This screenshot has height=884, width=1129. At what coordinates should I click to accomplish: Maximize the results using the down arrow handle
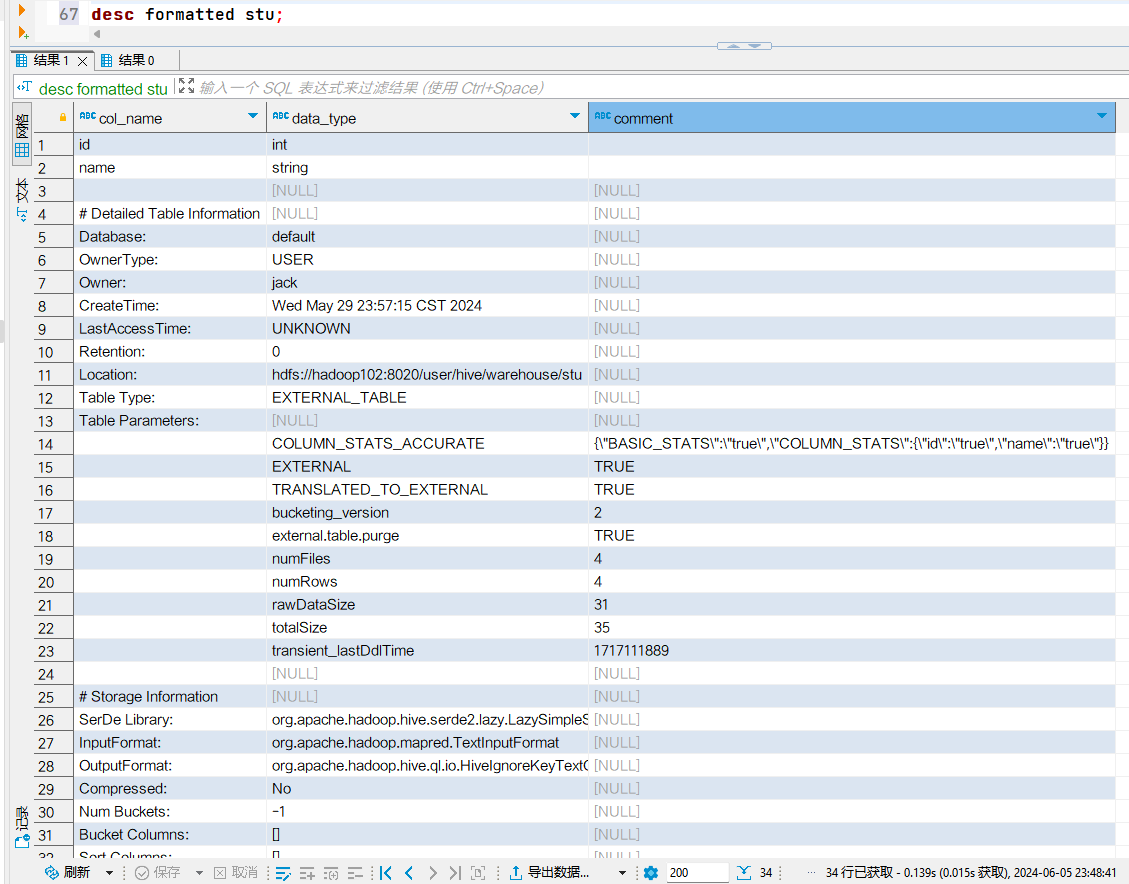[755, 45]
